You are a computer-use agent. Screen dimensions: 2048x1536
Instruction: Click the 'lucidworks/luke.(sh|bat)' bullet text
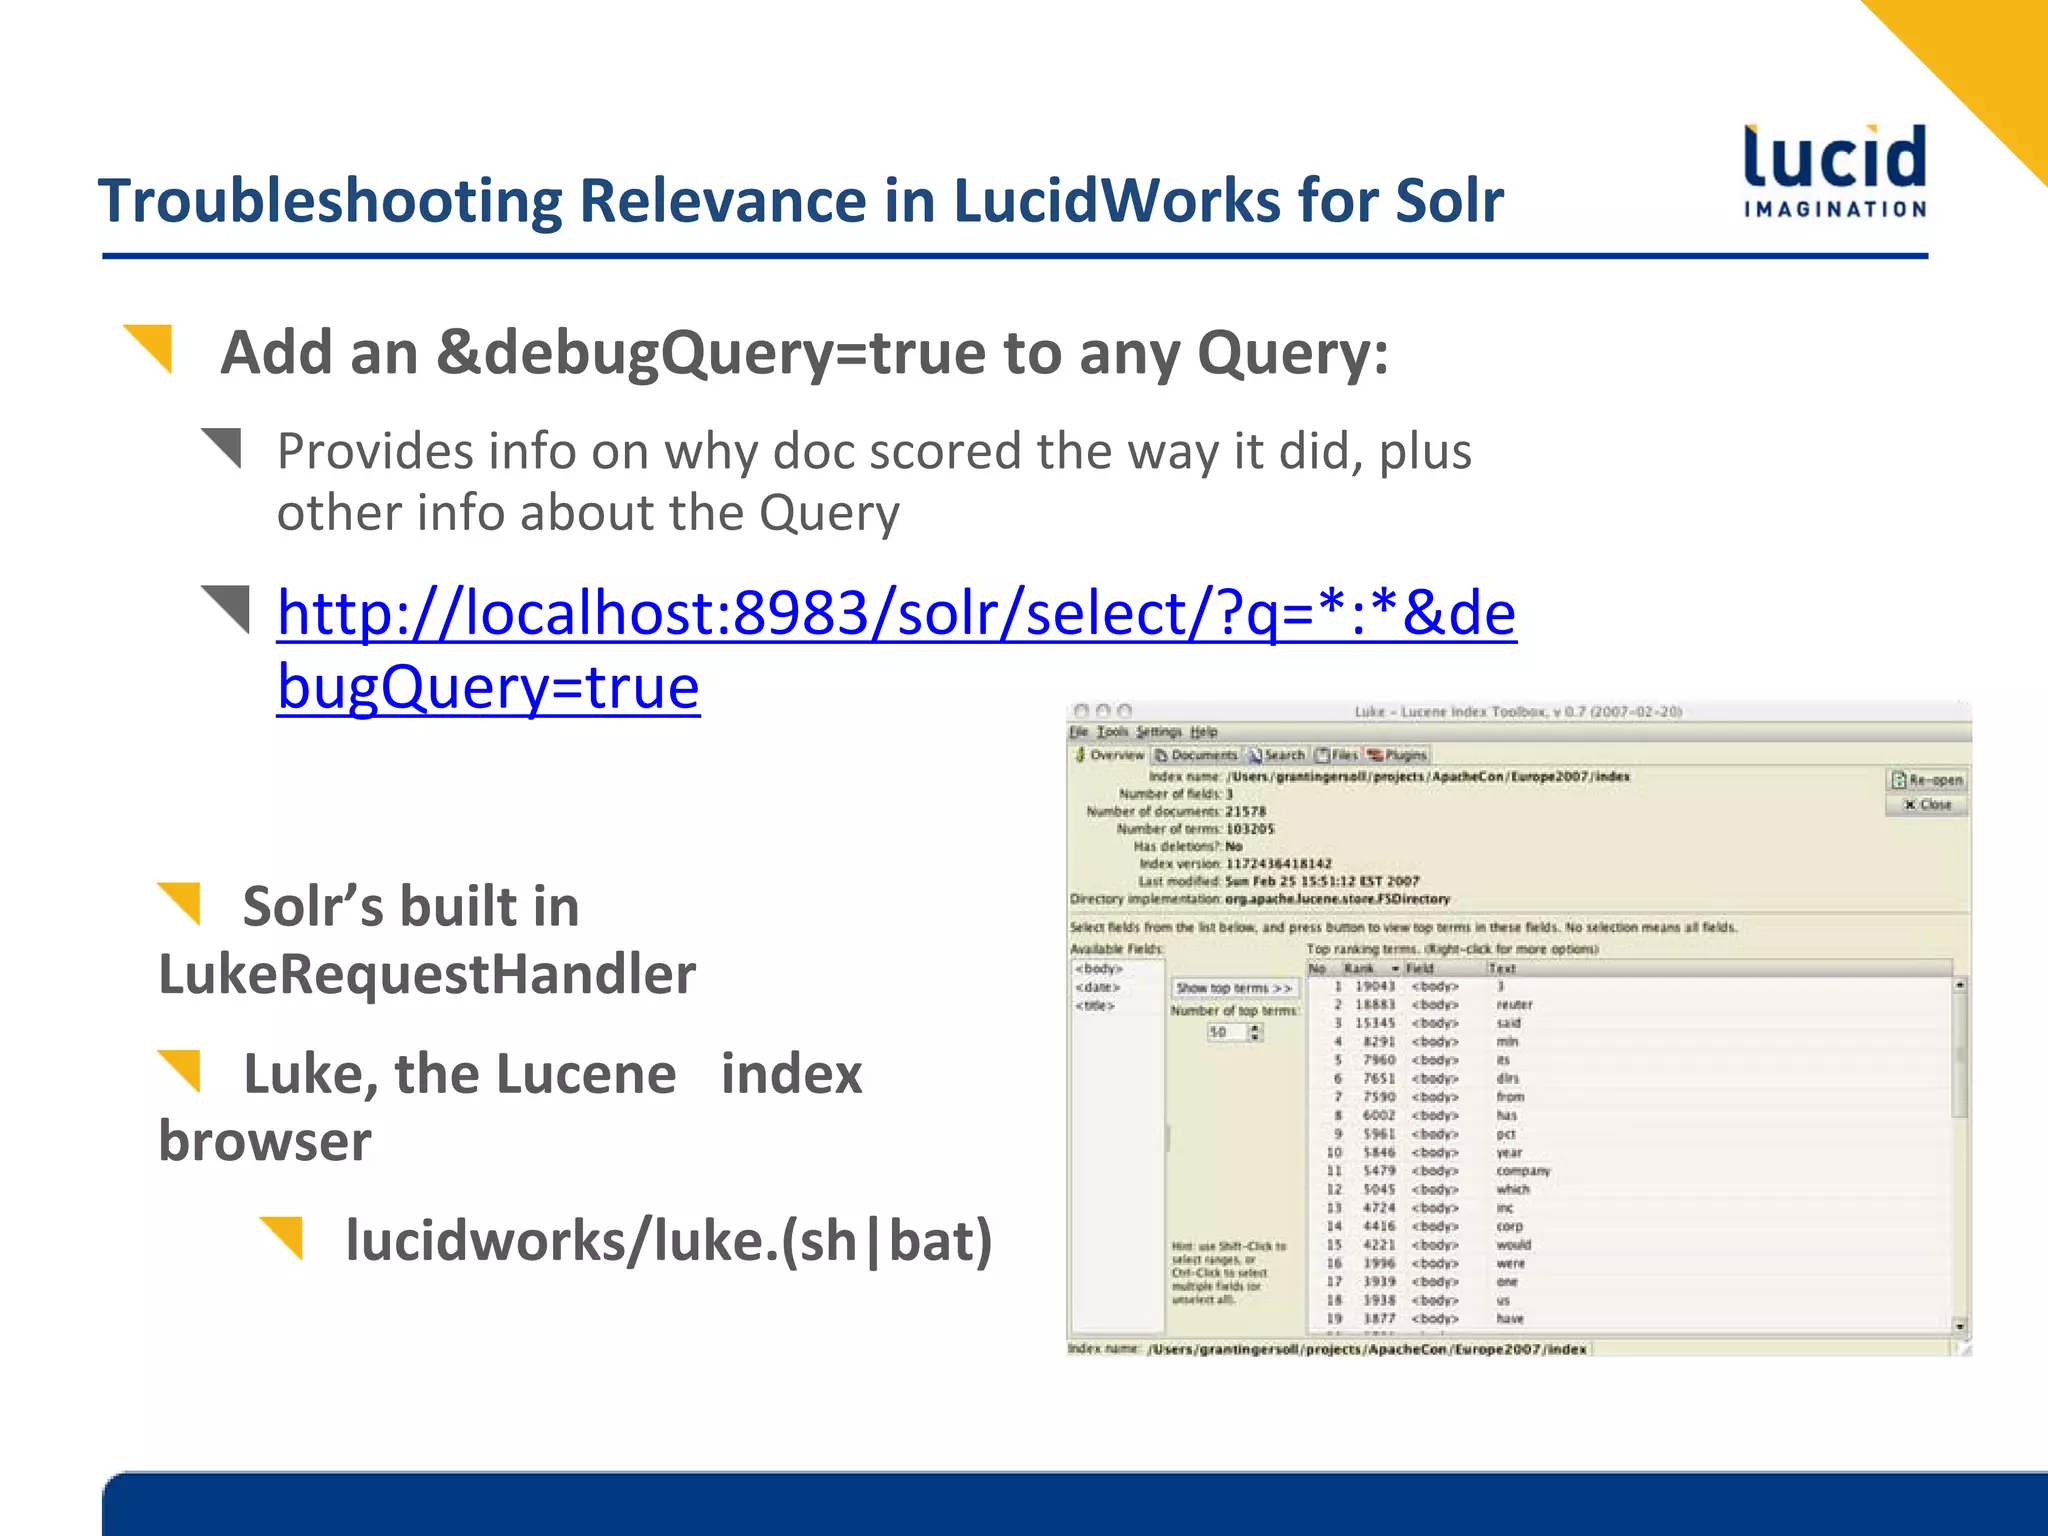click(669, 1240)
